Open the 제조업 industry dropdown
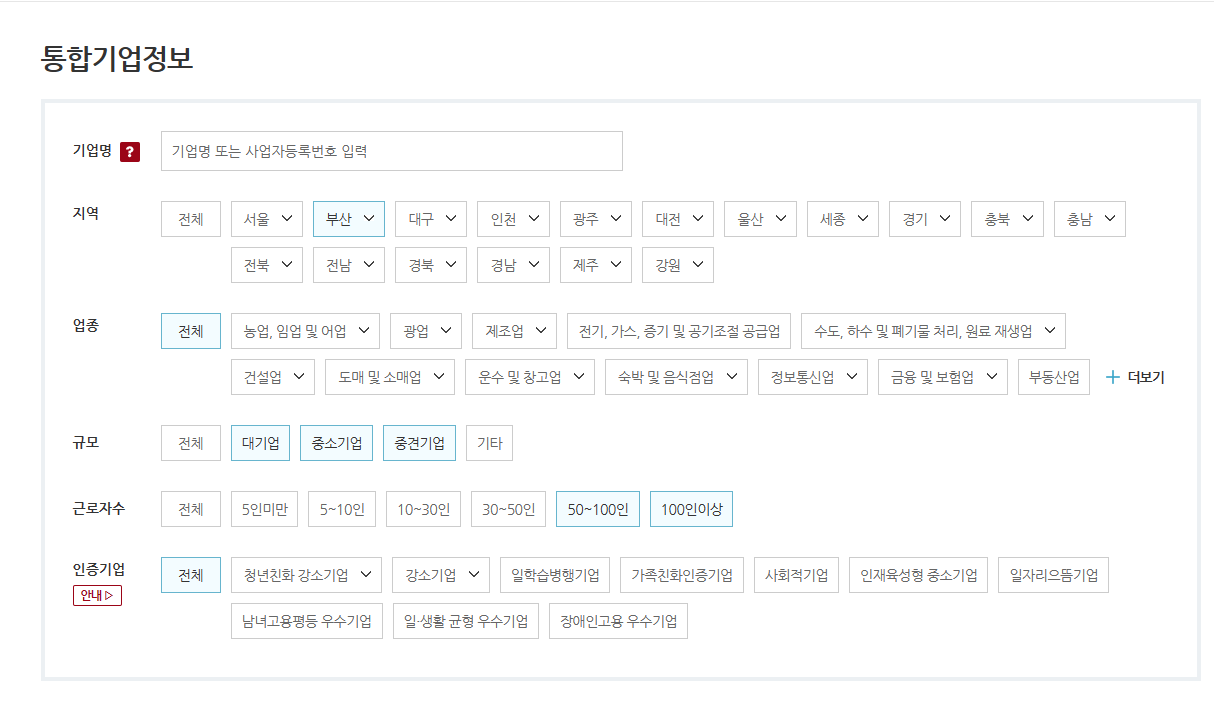The image size is (1214, 710). 514,331
